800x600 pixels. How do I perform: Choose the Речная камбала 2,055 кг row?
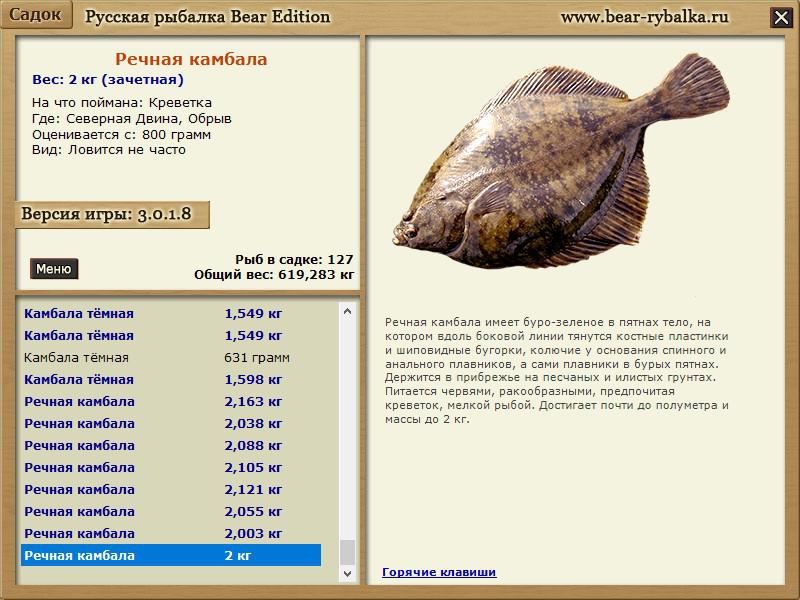170,511
